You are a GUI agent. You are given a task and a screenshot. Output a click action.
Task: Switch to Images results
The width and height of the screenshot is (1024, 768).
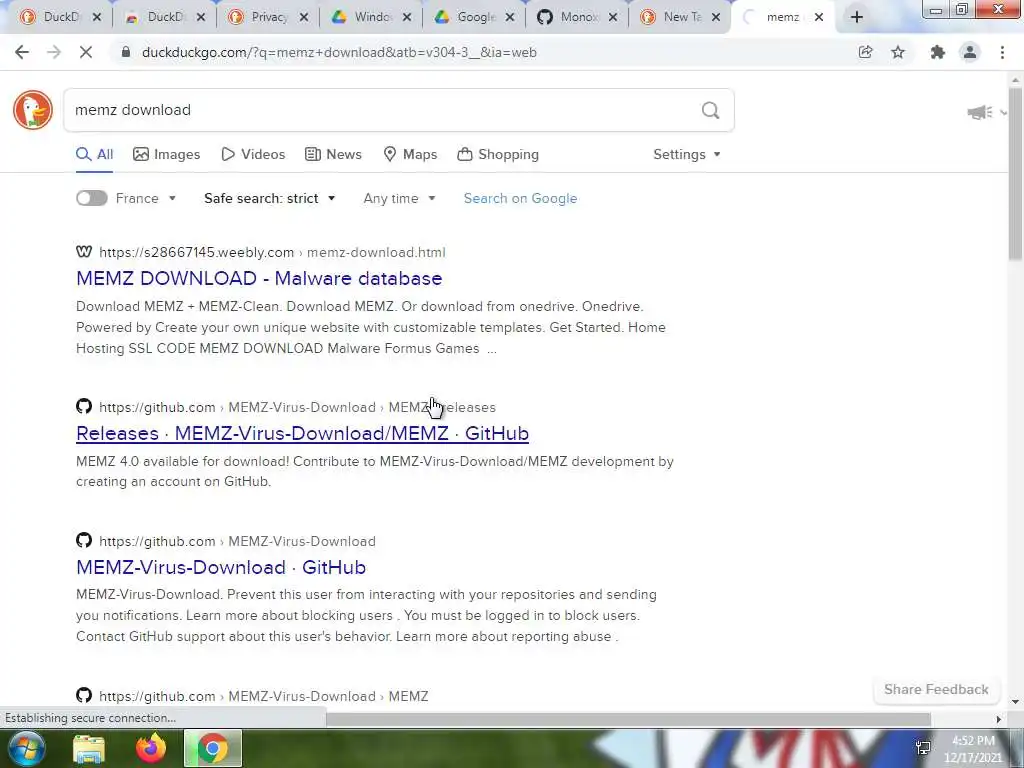(167, 154)
